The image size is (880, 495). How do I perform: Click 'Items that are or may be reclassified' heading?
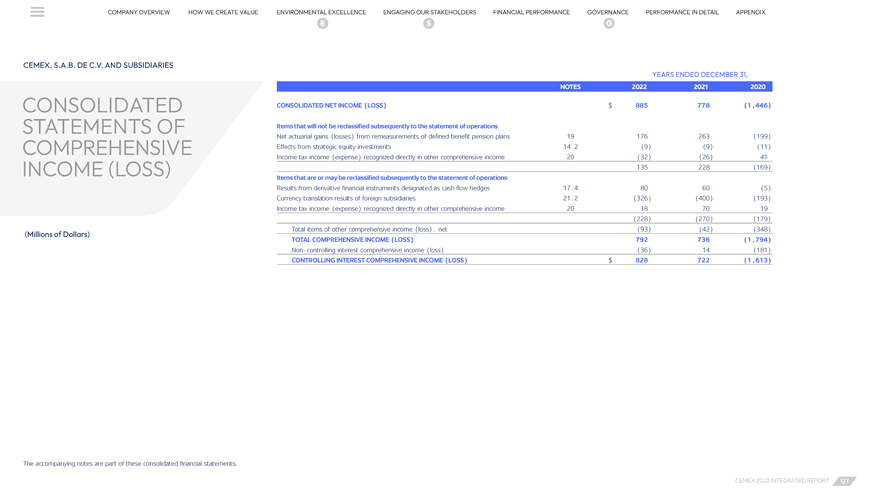(x=392, y=177)
